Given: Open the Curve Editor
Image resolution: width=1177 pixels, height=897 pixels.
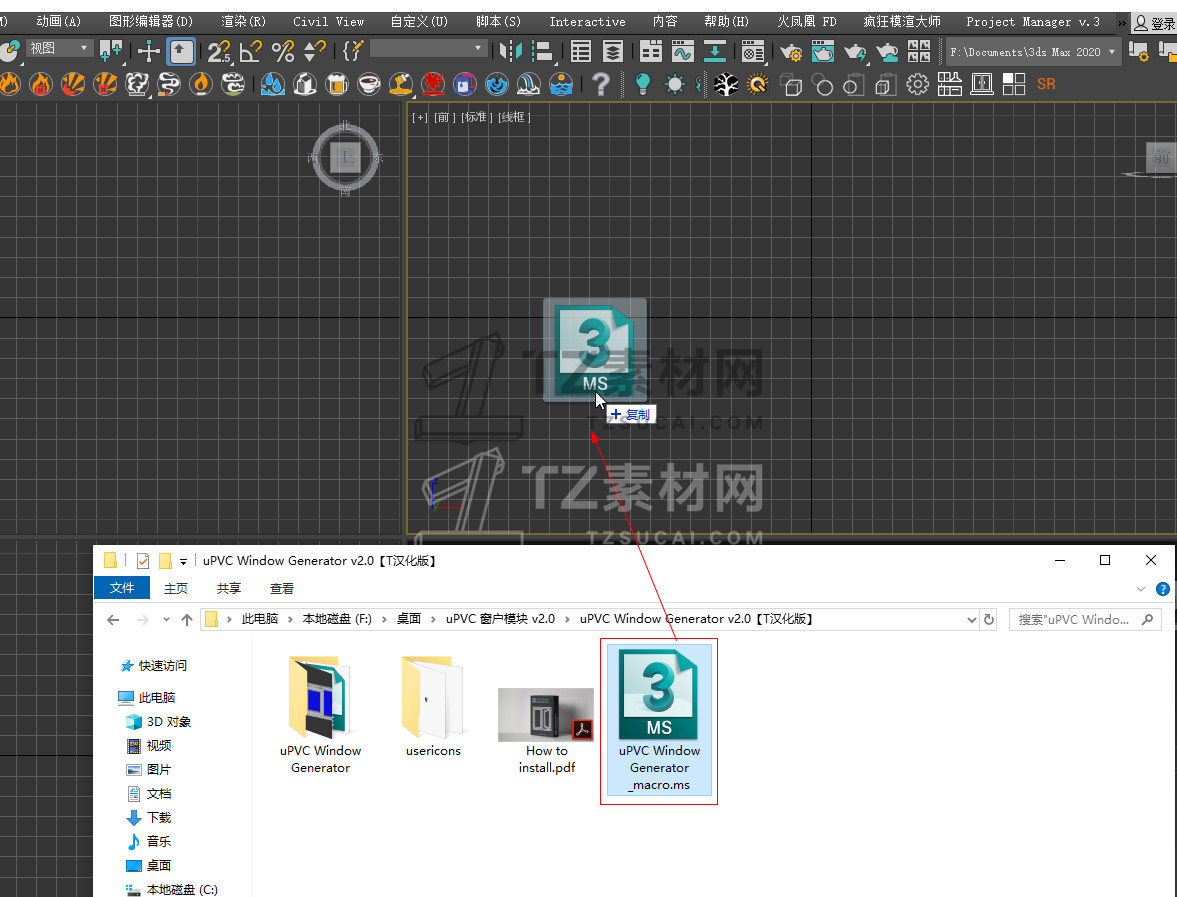Looking at the screenshot, I should tap(682, 52).
